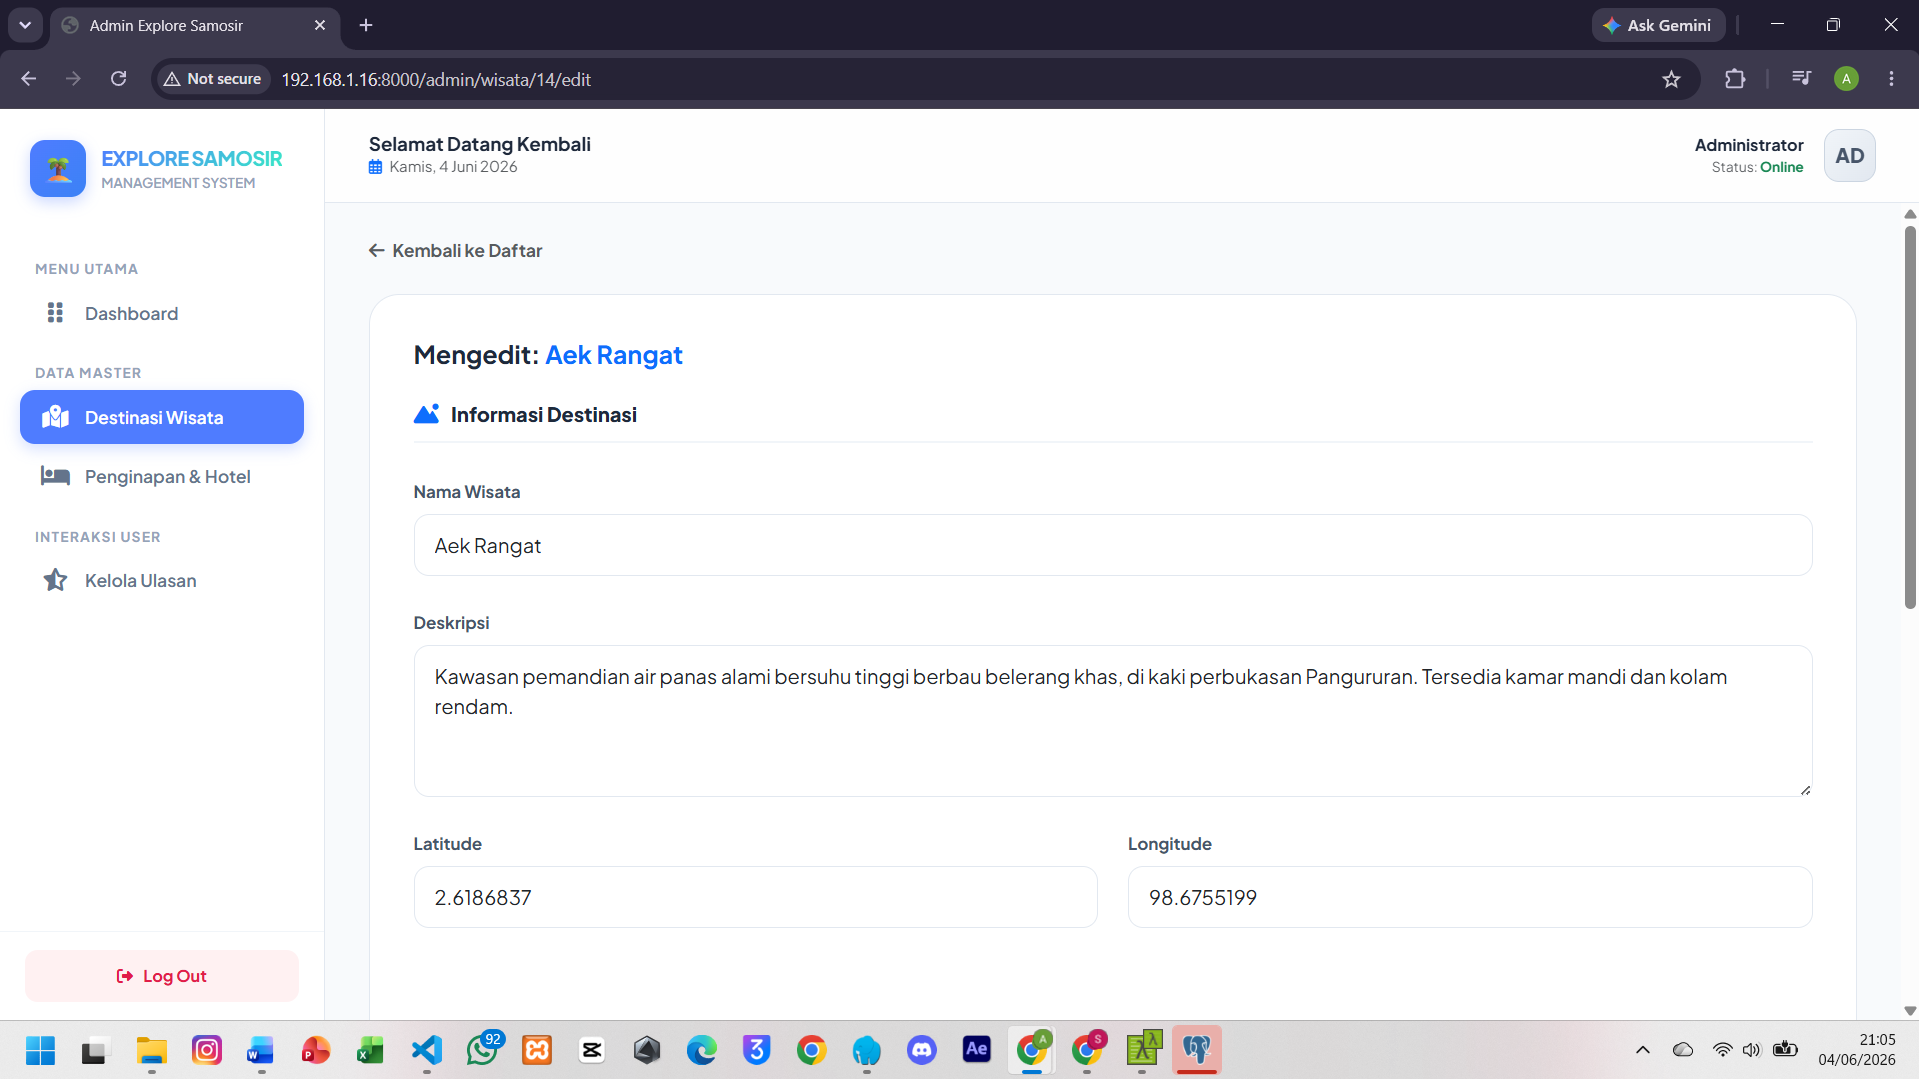Open After Effects from taskbar
The height and width of the screenshot is (1079, 1919).
[x=976, y=1050]
